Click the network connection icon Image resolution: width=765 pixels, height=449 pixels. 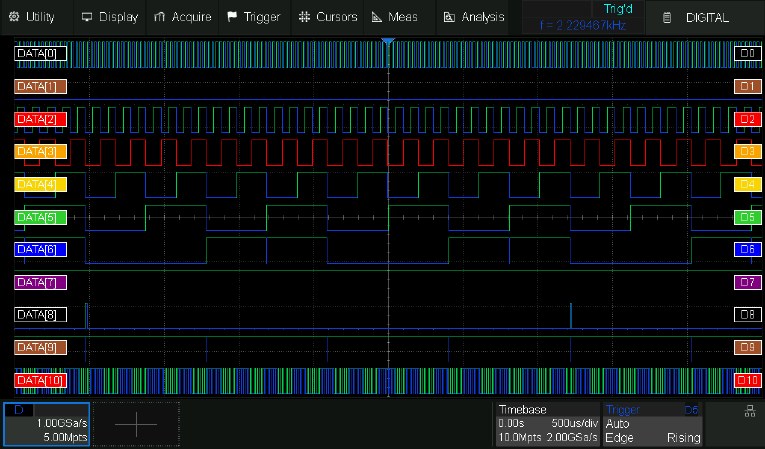(x=750, y=411)
